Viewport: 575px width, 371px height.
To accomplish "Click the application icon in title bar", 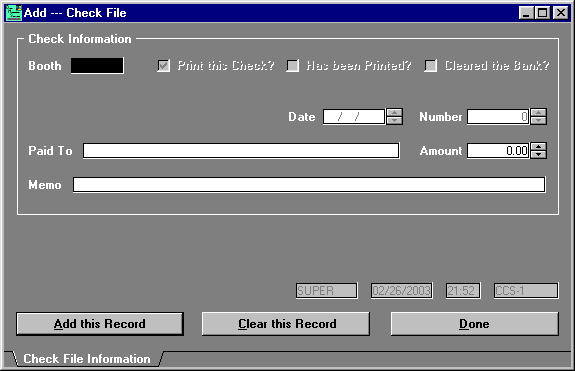I will tap(14, 13).
